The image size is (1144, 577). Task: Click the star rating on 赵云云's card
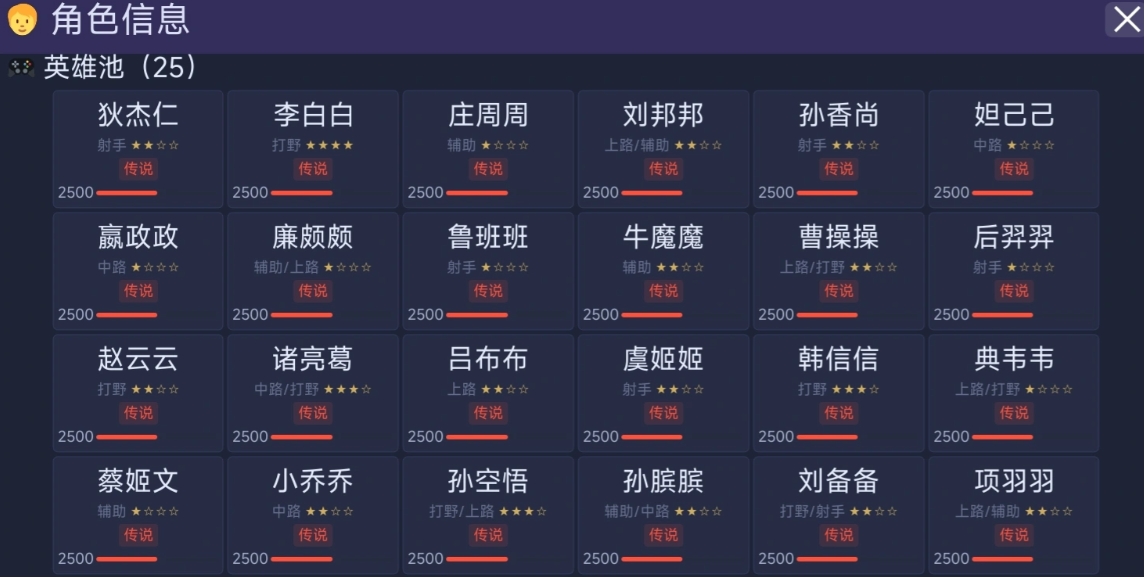[x=155, y=389]
